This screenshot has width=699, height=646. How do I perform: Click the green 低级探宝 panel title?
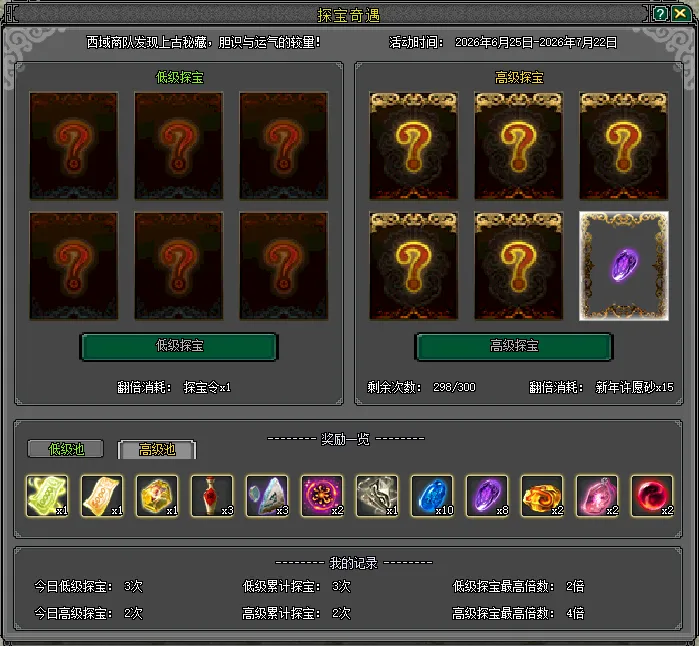click(179, 77)
